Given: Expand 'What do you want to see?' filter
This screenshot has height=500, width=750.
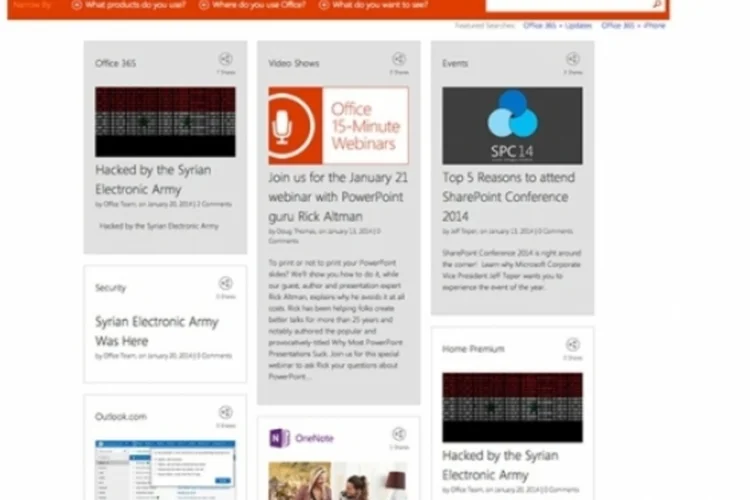Looking at the screenshot, I should [x=374, y=5].
